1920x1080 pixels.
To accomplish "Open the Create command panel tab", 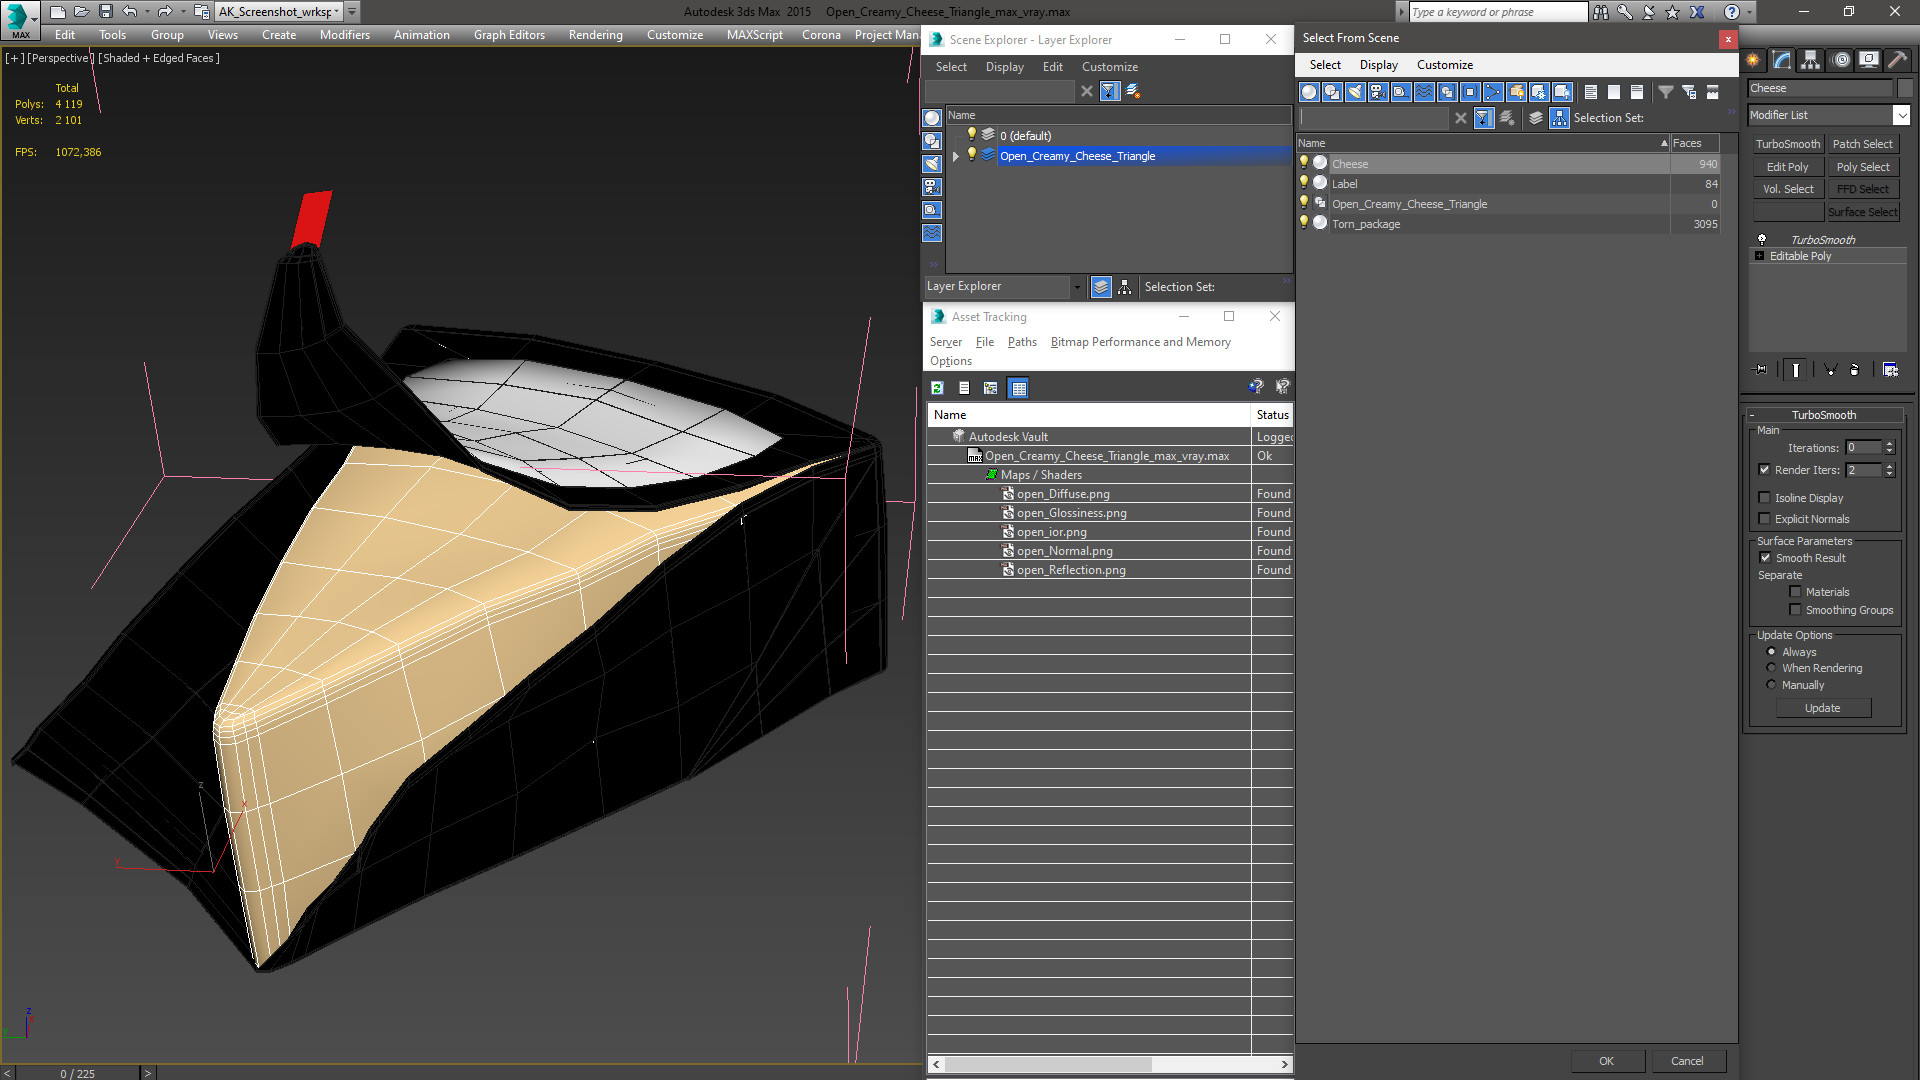I will tap(1753, 60).
